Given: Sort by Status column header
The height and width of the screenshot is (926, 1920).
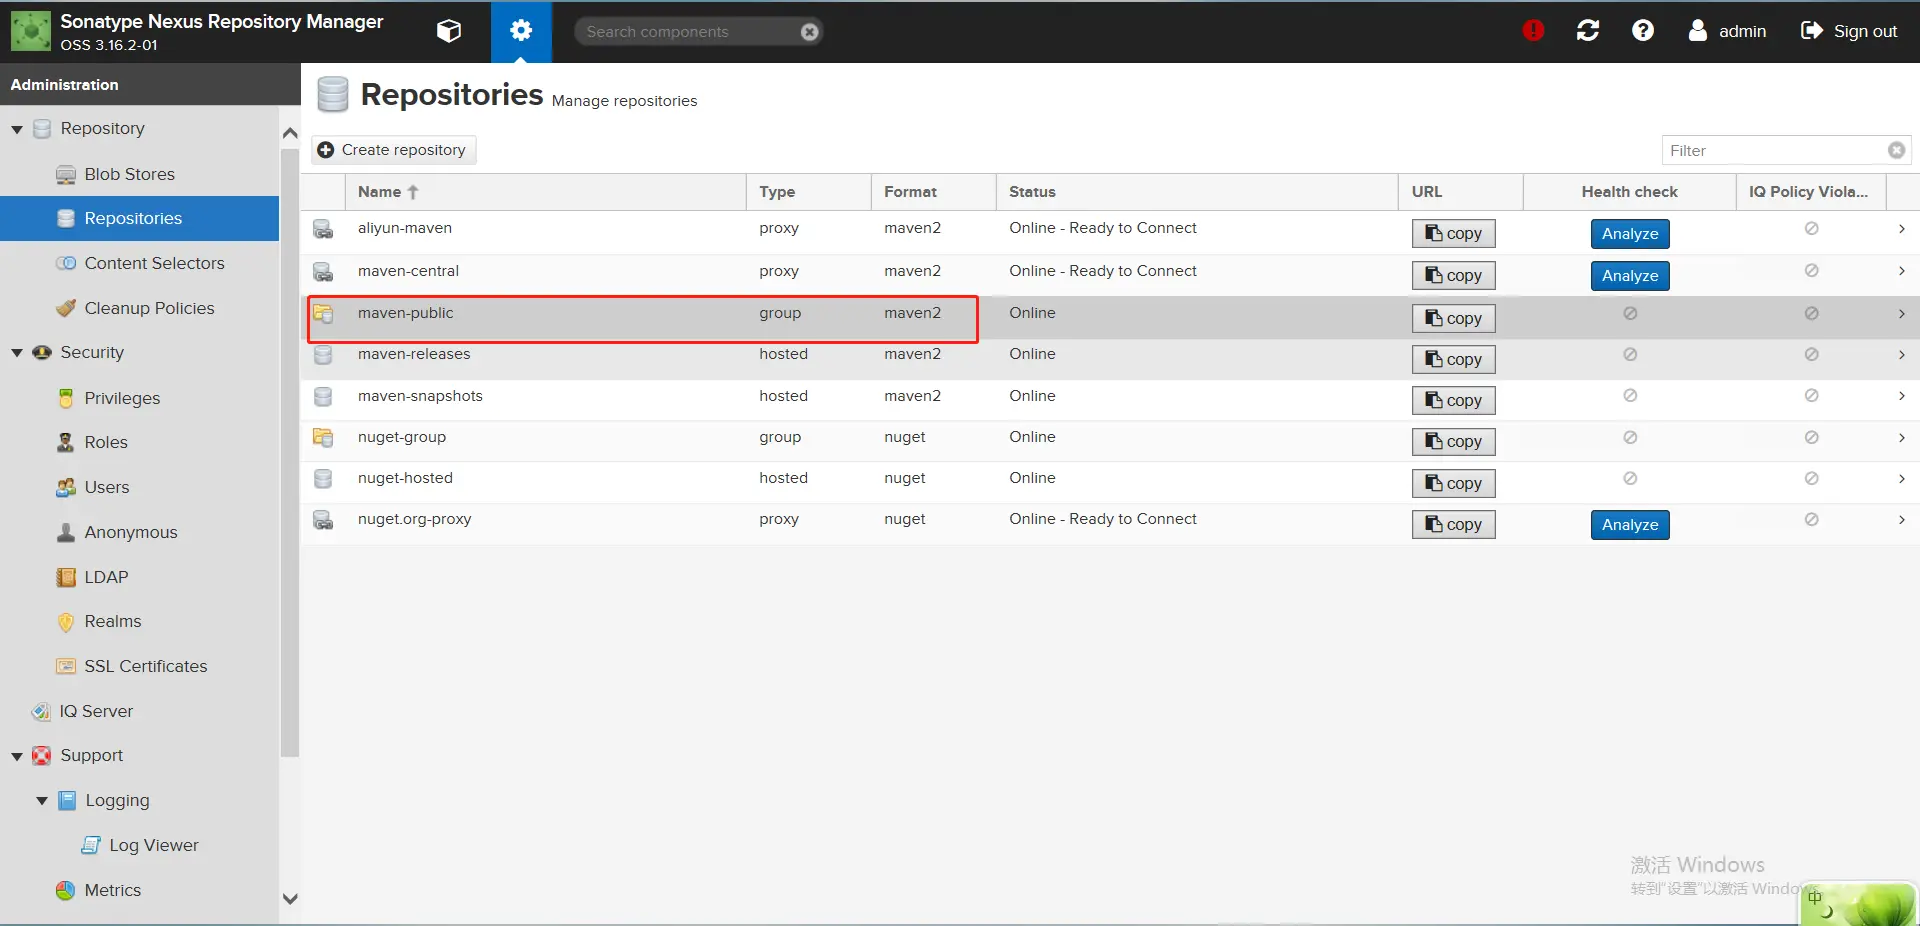Looking at the screenshot, I should (x=1197, y=192).
